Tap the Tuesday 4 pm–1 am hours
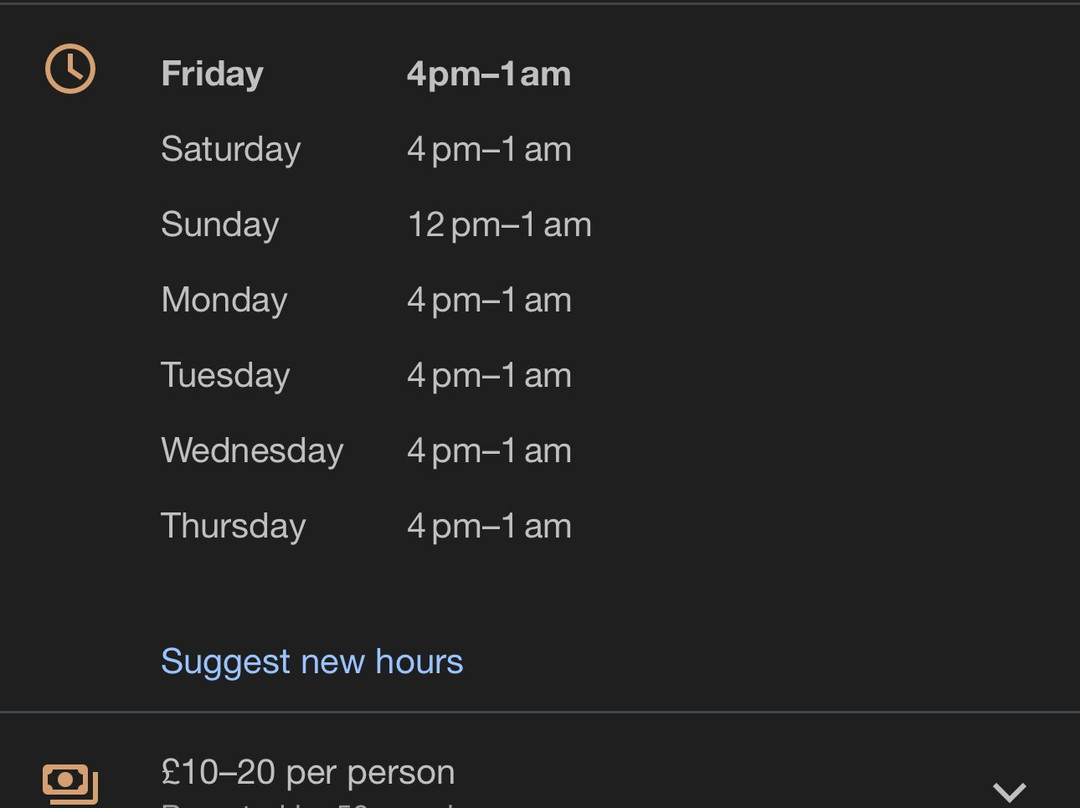The height and width of the screenshot is (808, 1080). tap(489, 376)
